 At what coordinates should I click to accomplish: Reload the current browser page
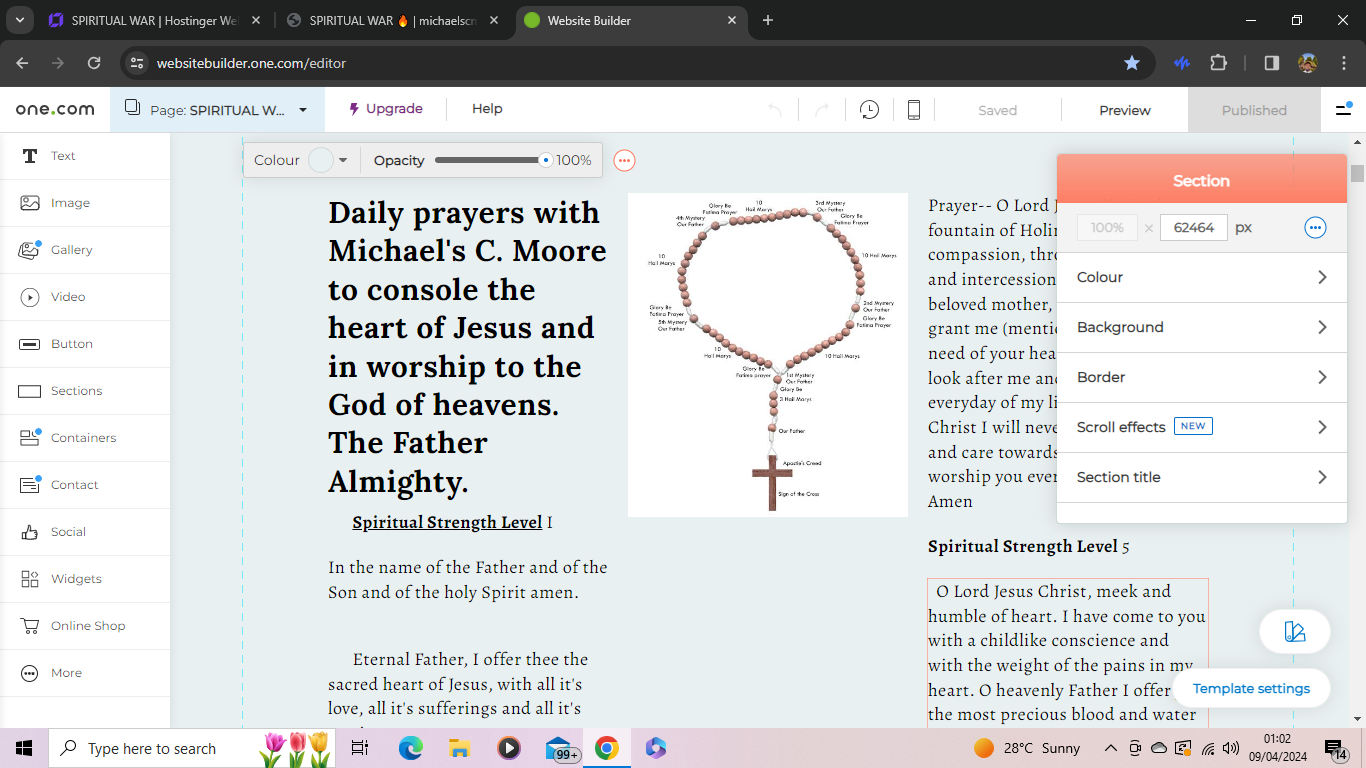tap(94, 63)
